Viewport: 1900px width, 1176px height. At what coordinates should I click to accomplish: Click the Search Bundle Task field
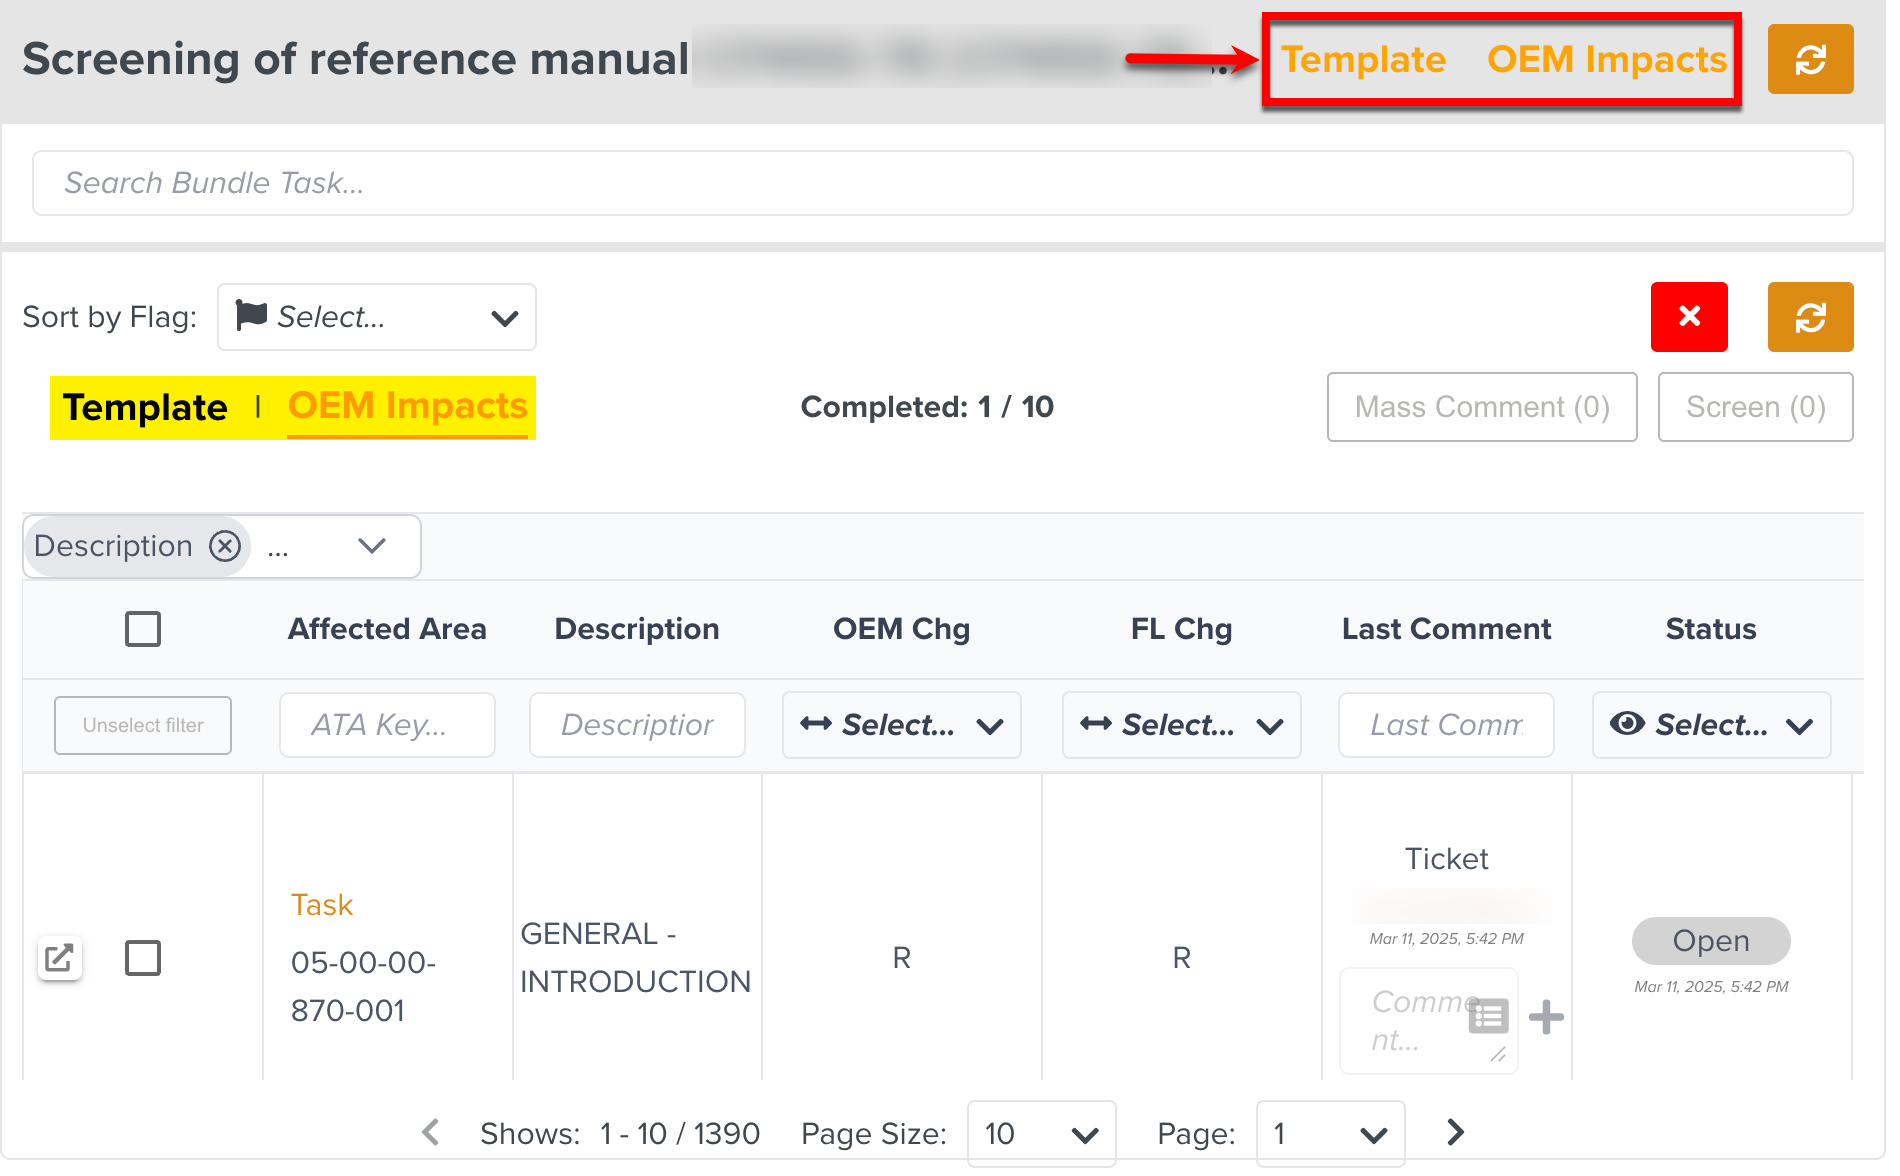click(941, 183)
